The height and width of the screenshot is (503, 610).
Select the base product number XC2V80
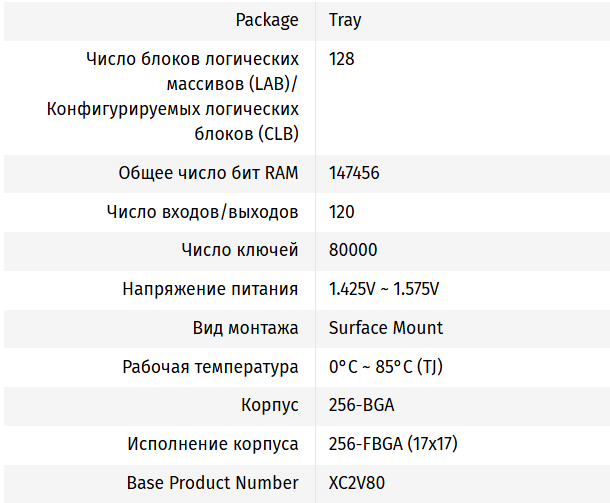pyautogui.click(x=358, y=483)
